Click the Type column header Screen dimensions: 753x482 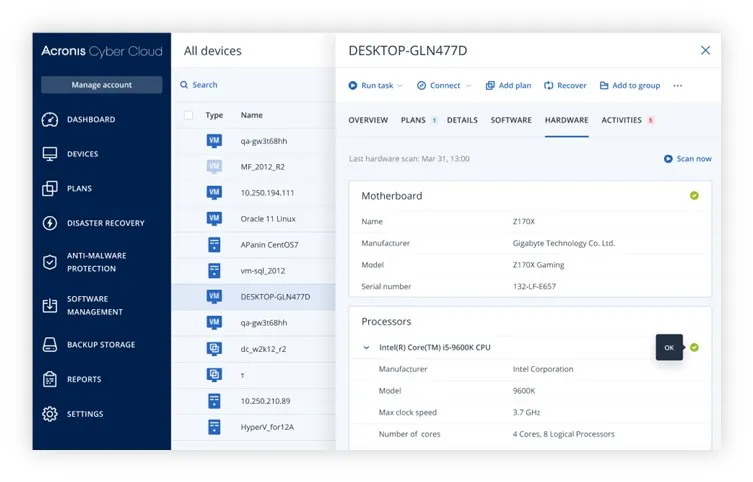tap(214, 115)
